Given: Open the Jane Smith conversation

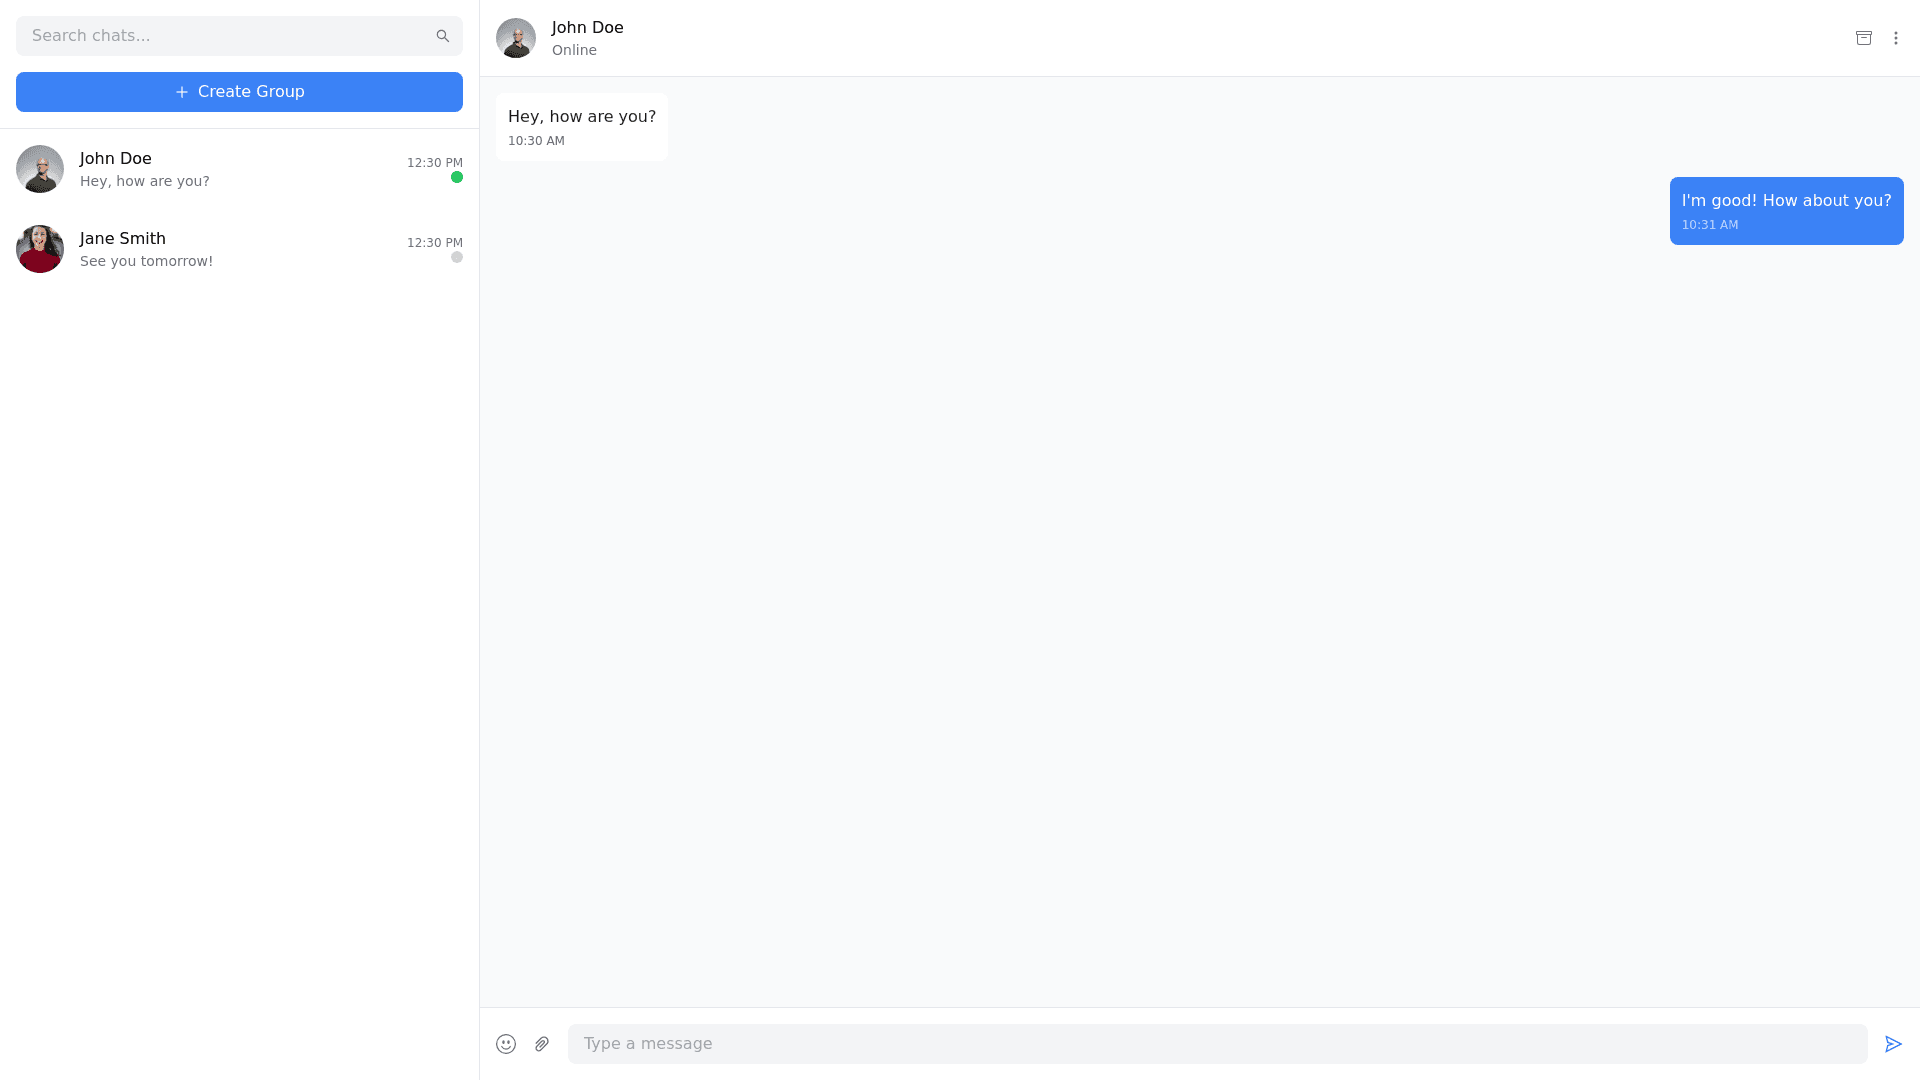Looking at the screenshot, I should pyautogui.click(x=240, y=249).
